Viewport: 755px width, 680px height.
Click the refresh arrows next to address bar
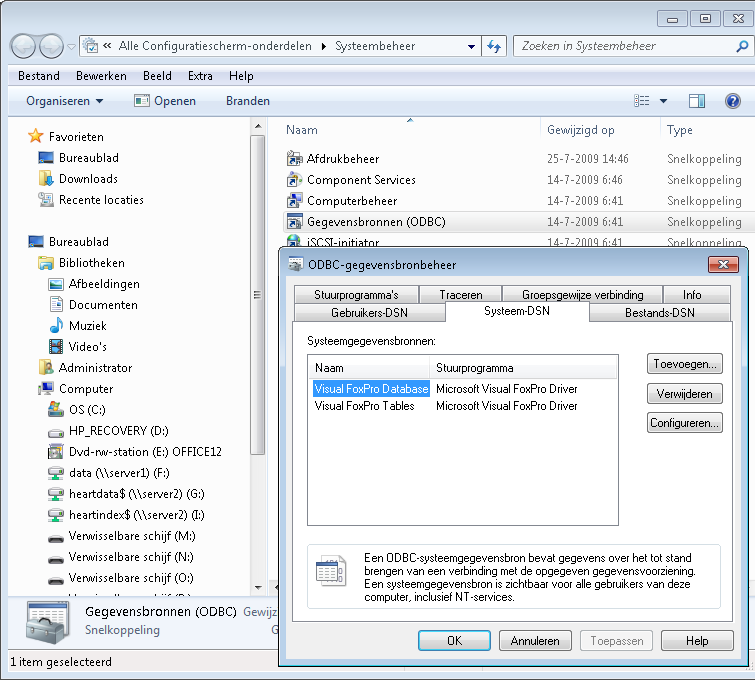(x=494, y=46)
